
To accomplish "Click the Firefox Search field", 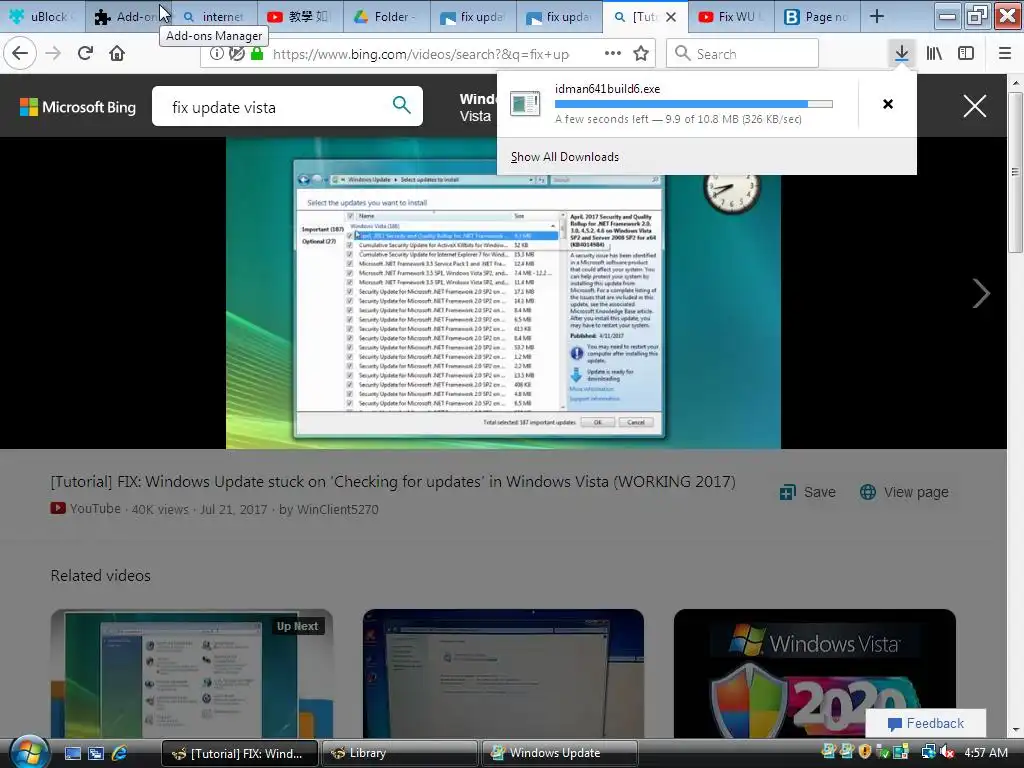I will (743, 54).
